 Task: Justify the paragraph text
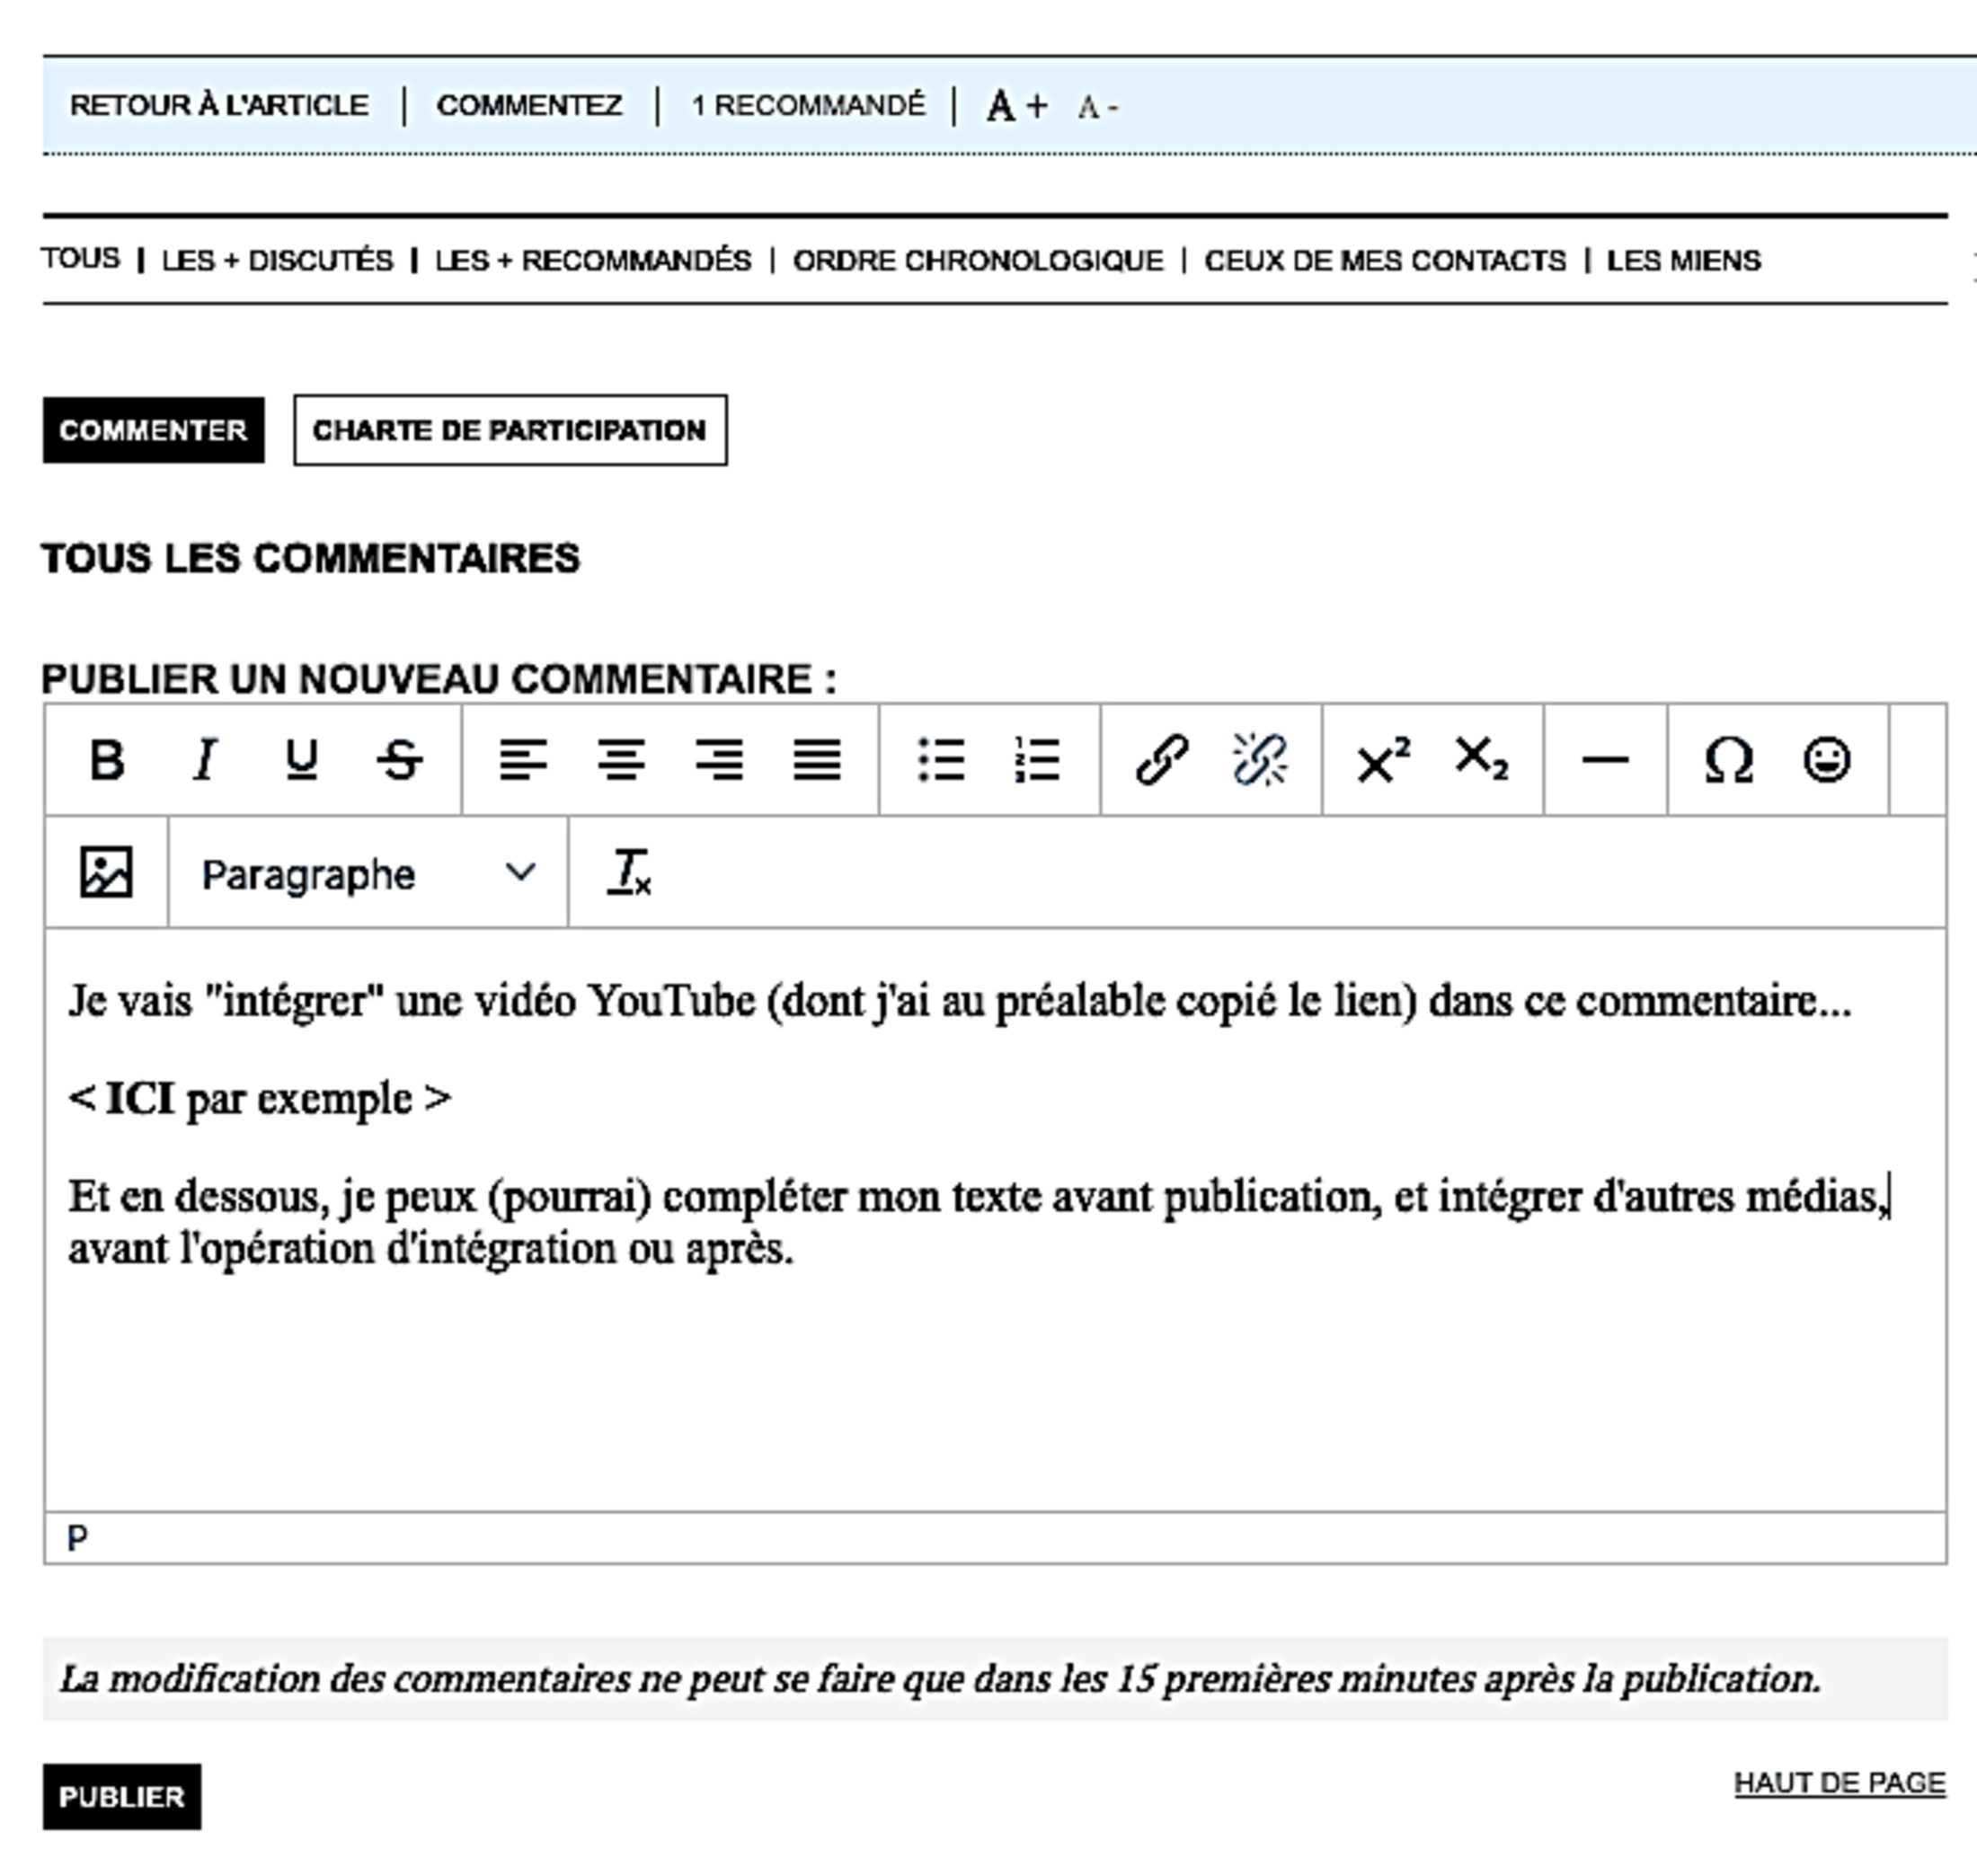817,760
